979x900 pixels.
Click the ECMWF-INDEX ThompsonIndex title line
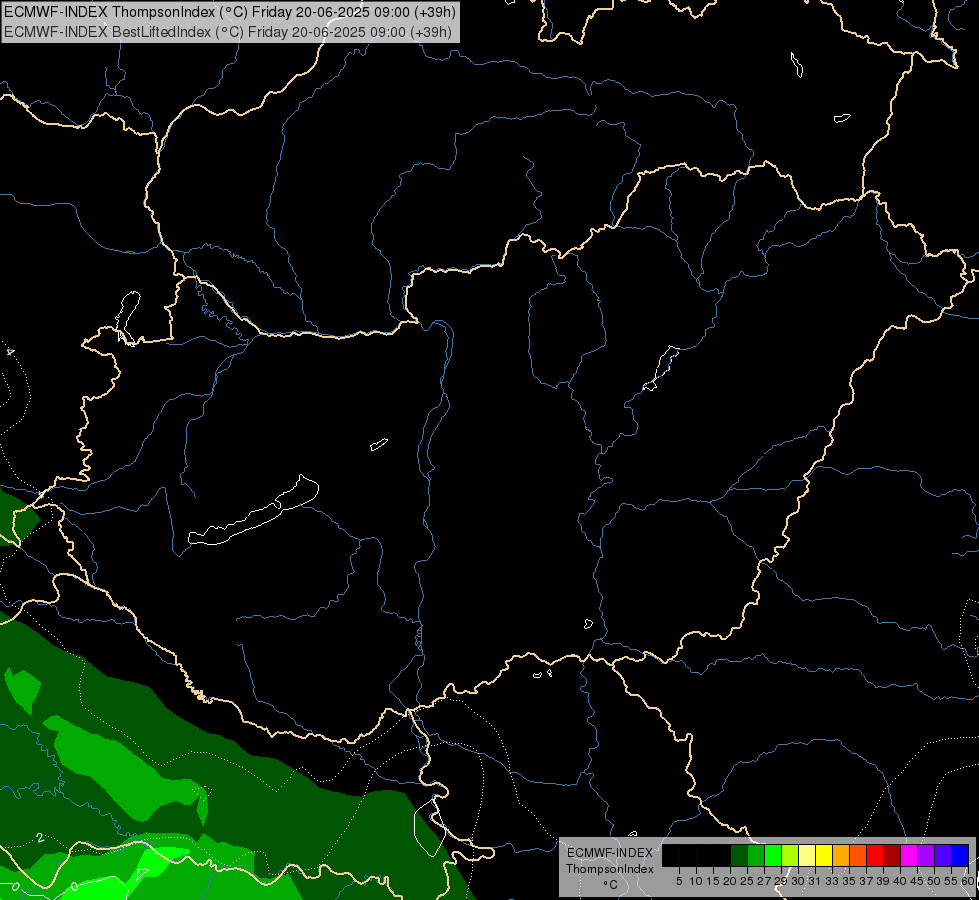coord(230,12)
